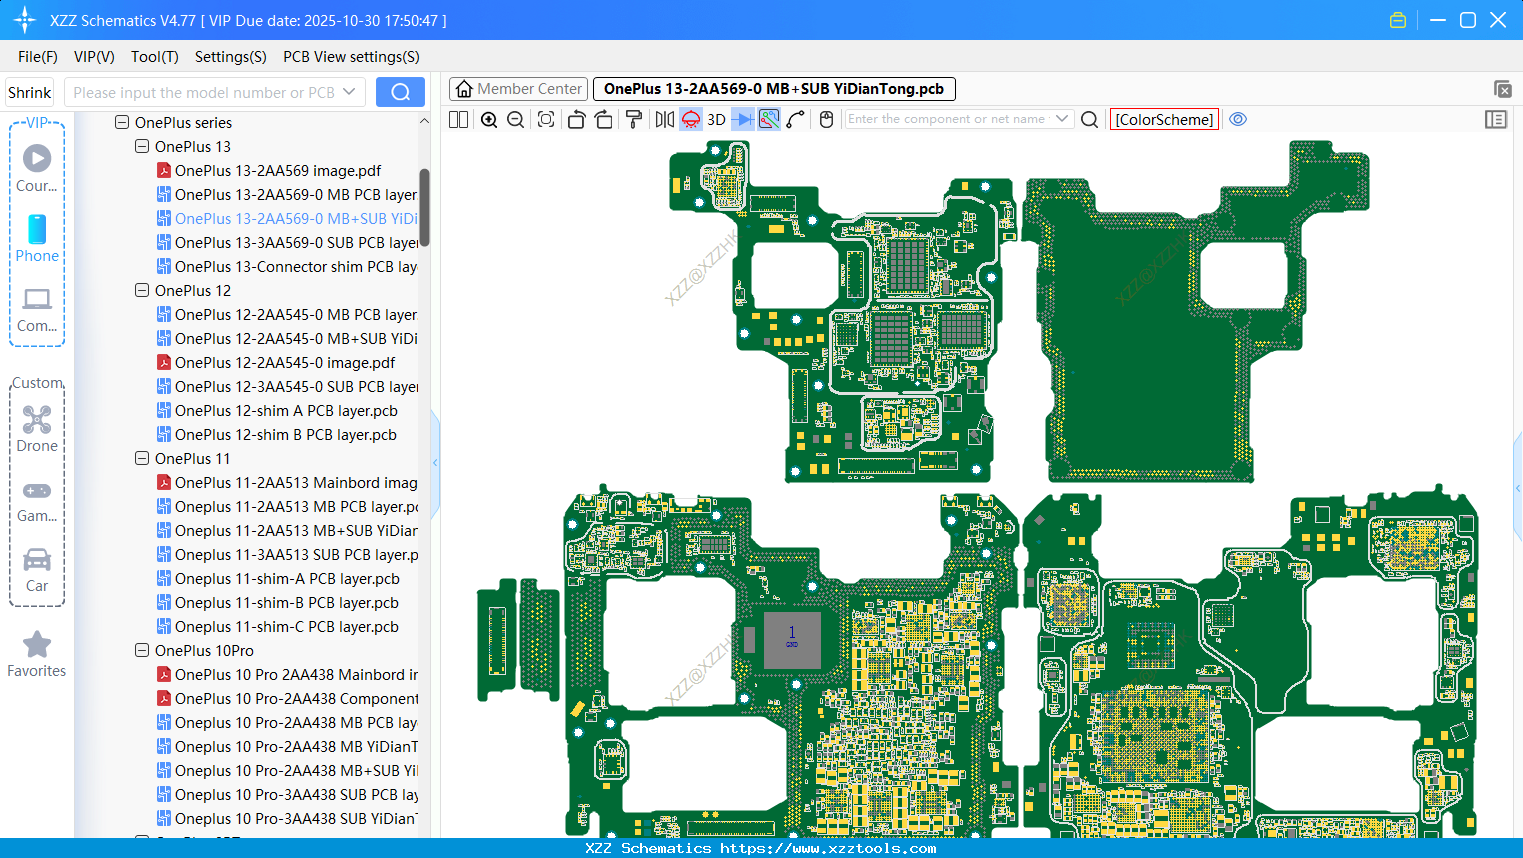Rotate the board clockwise
The width and height of the screenshot is (1523, 858).
pyautogui.click(x=603, y=120)
